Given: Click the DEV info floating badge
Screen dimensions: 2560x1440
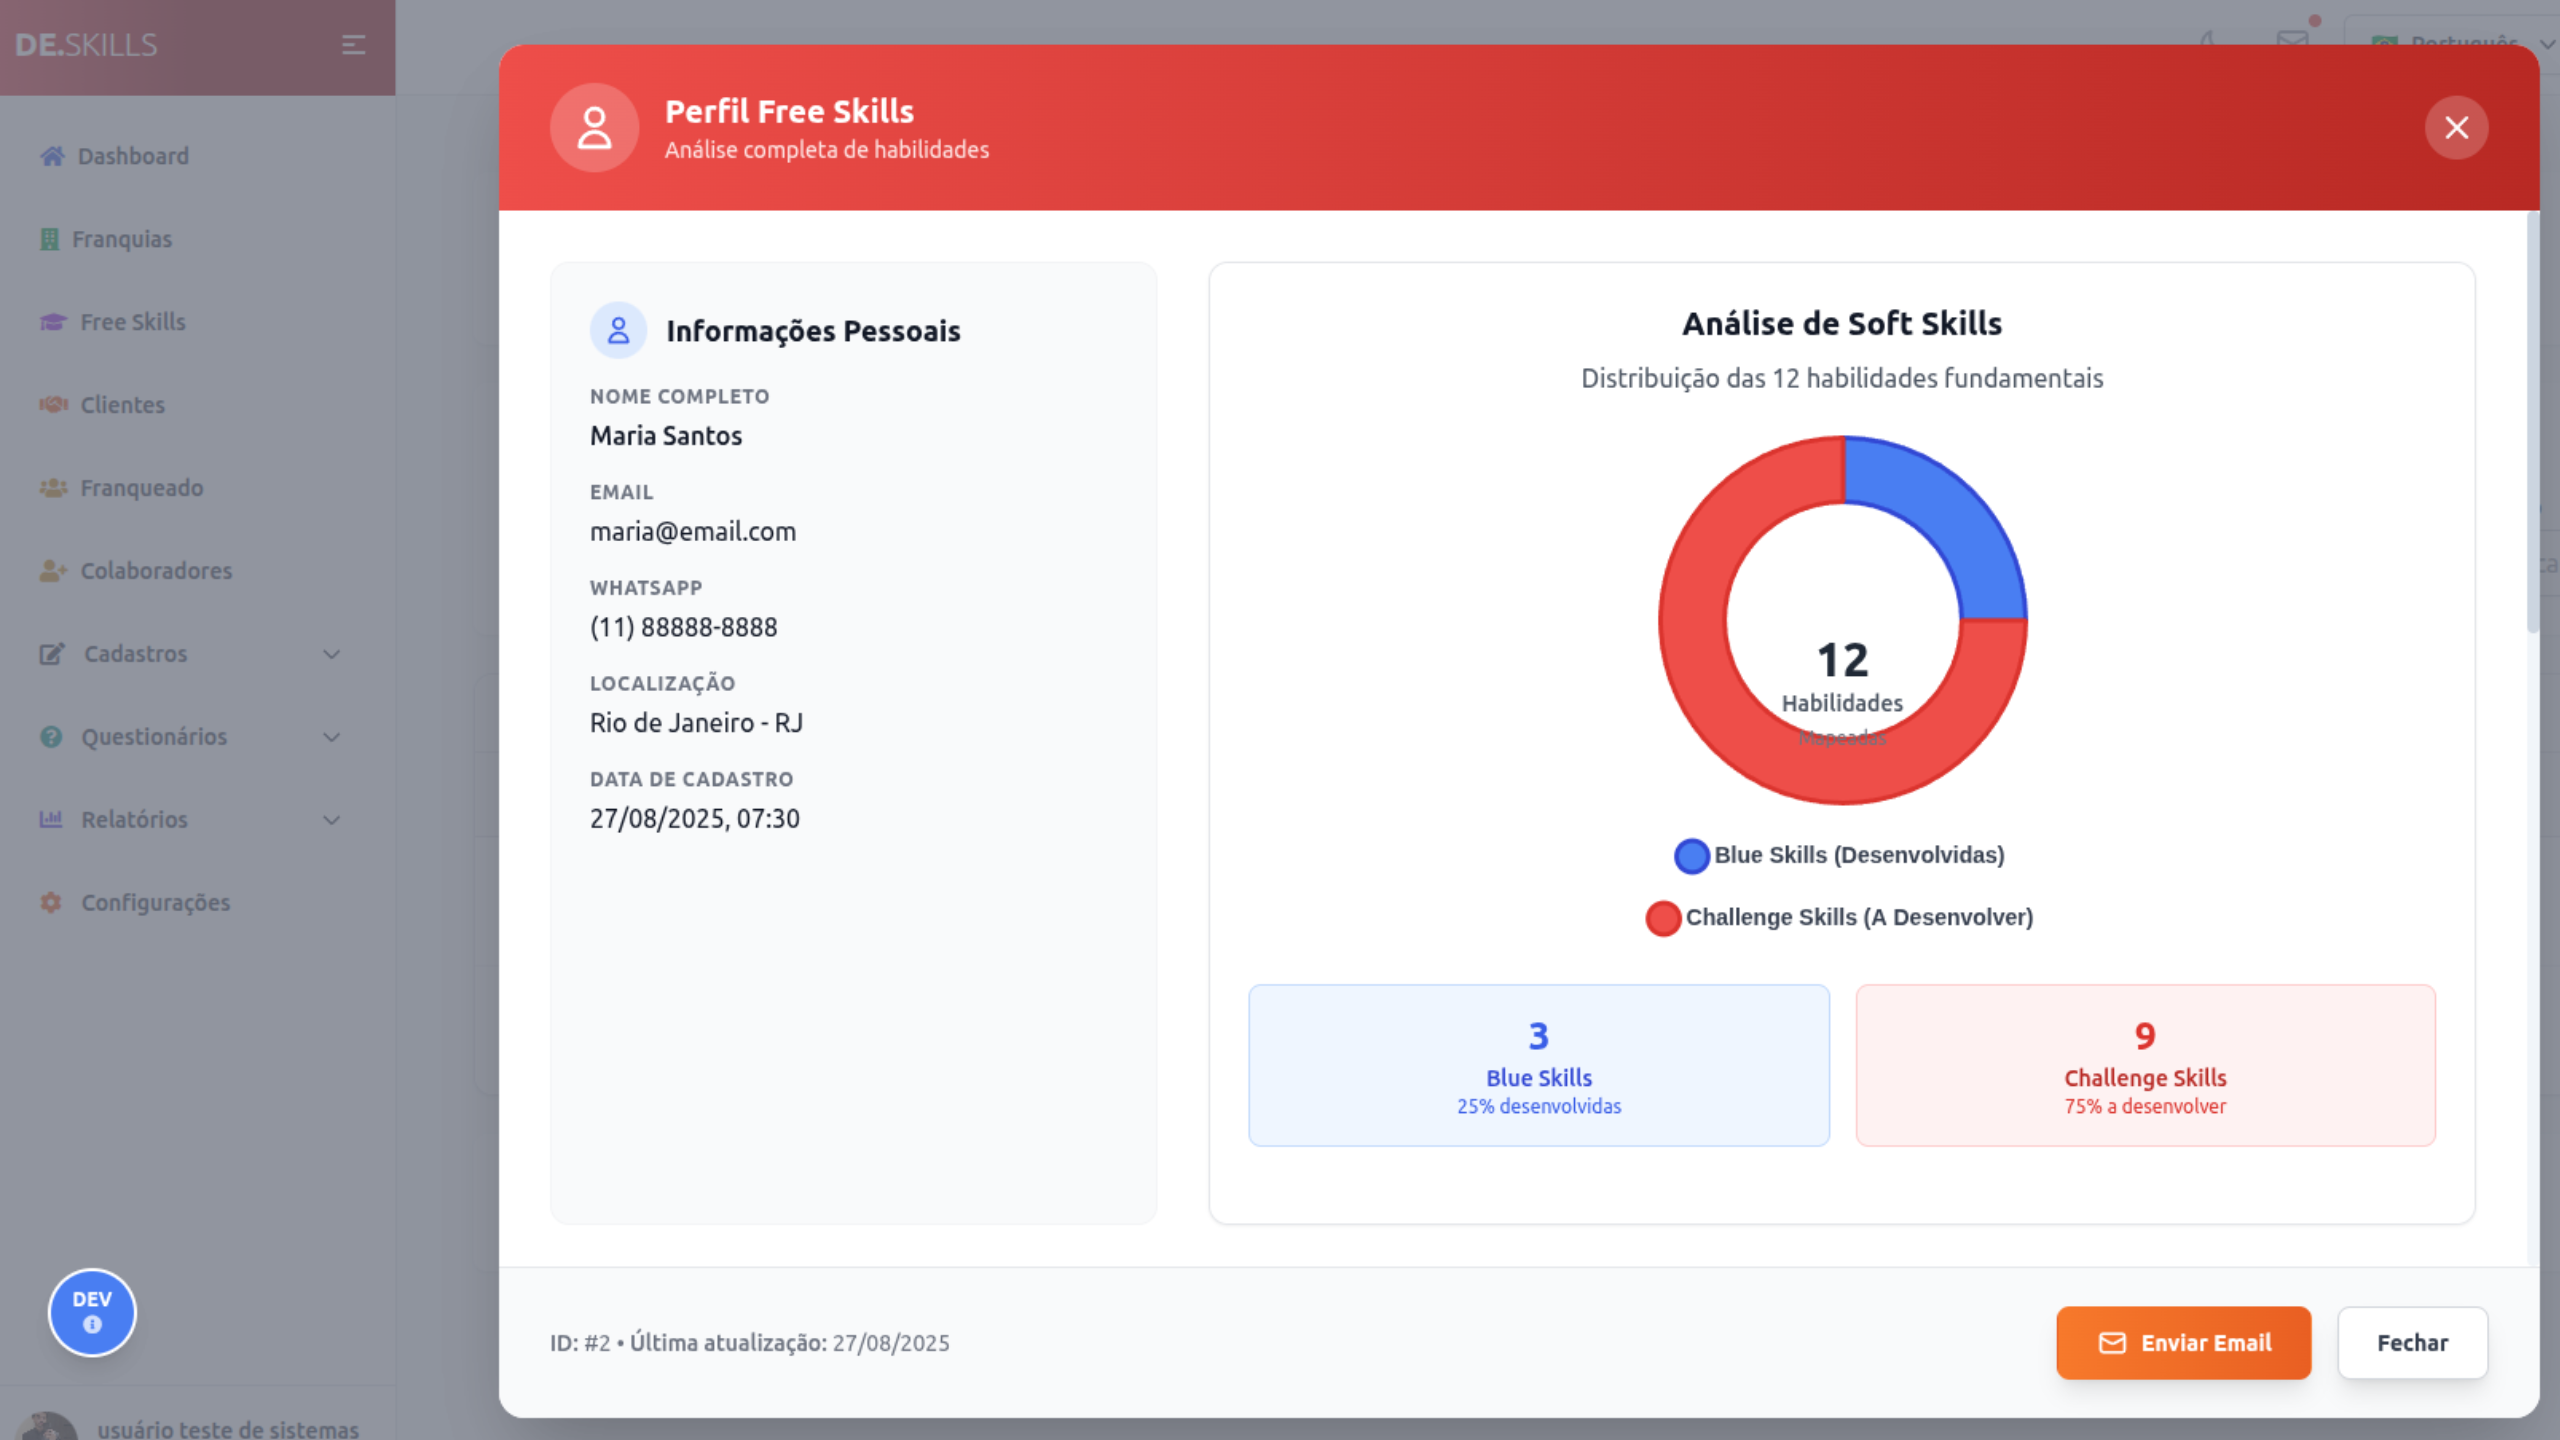Looking at the screenshot, I should pyautogui.click(x=92, y=1312).
